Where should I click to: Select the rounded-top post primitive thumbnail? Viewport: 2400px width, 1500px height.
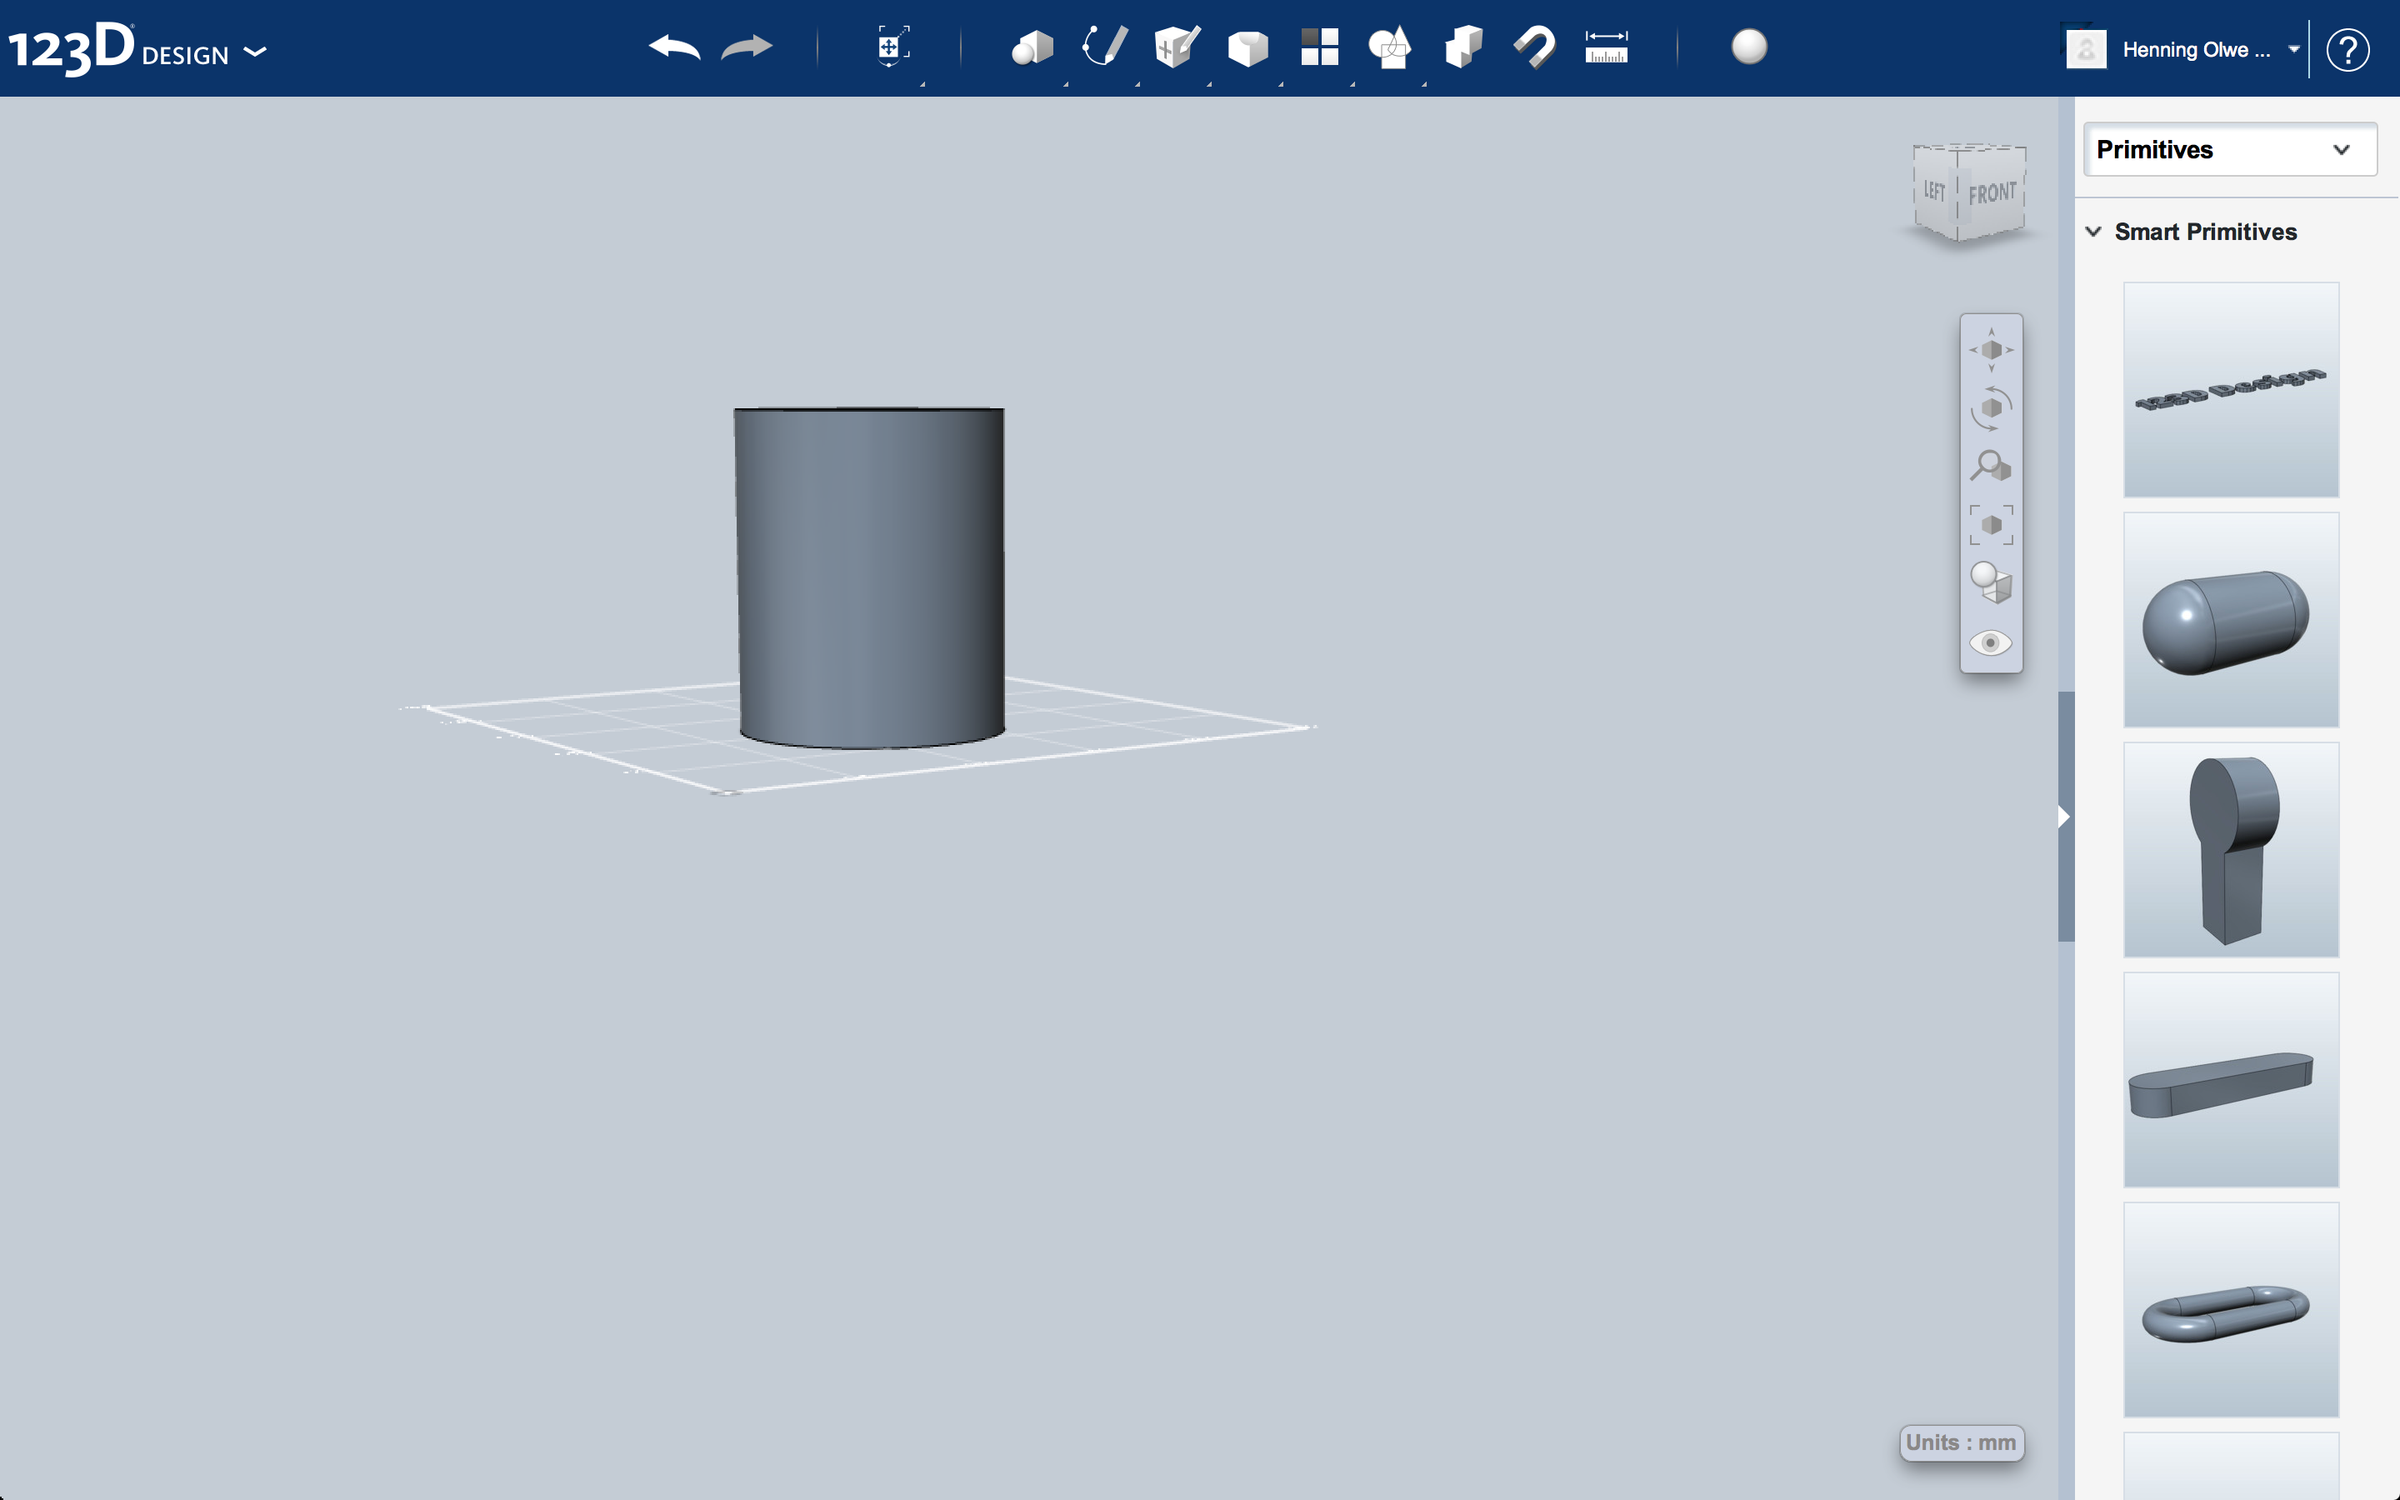click(2231, 850)
